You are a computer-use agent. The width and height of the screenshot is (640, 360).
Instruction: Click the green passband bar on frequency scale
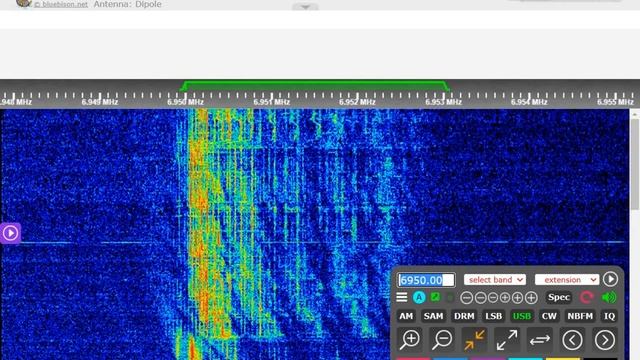tap(315, 85)
